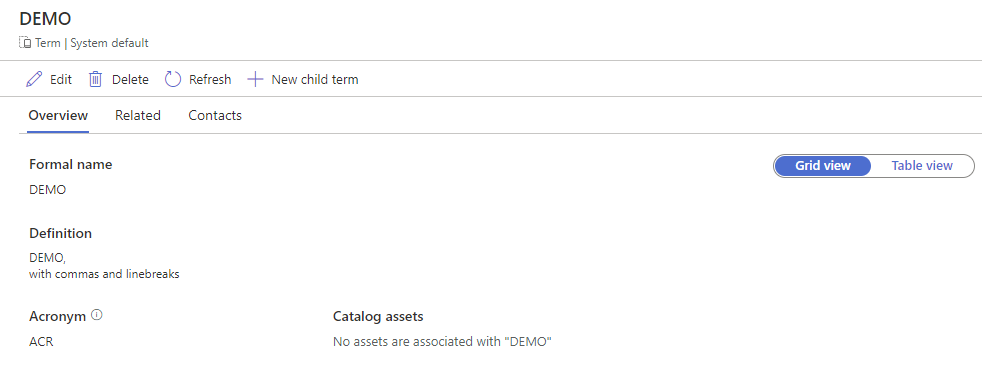982x382 pixels.
Task: Switch to Table view
Action: click(x=922, y=166)
